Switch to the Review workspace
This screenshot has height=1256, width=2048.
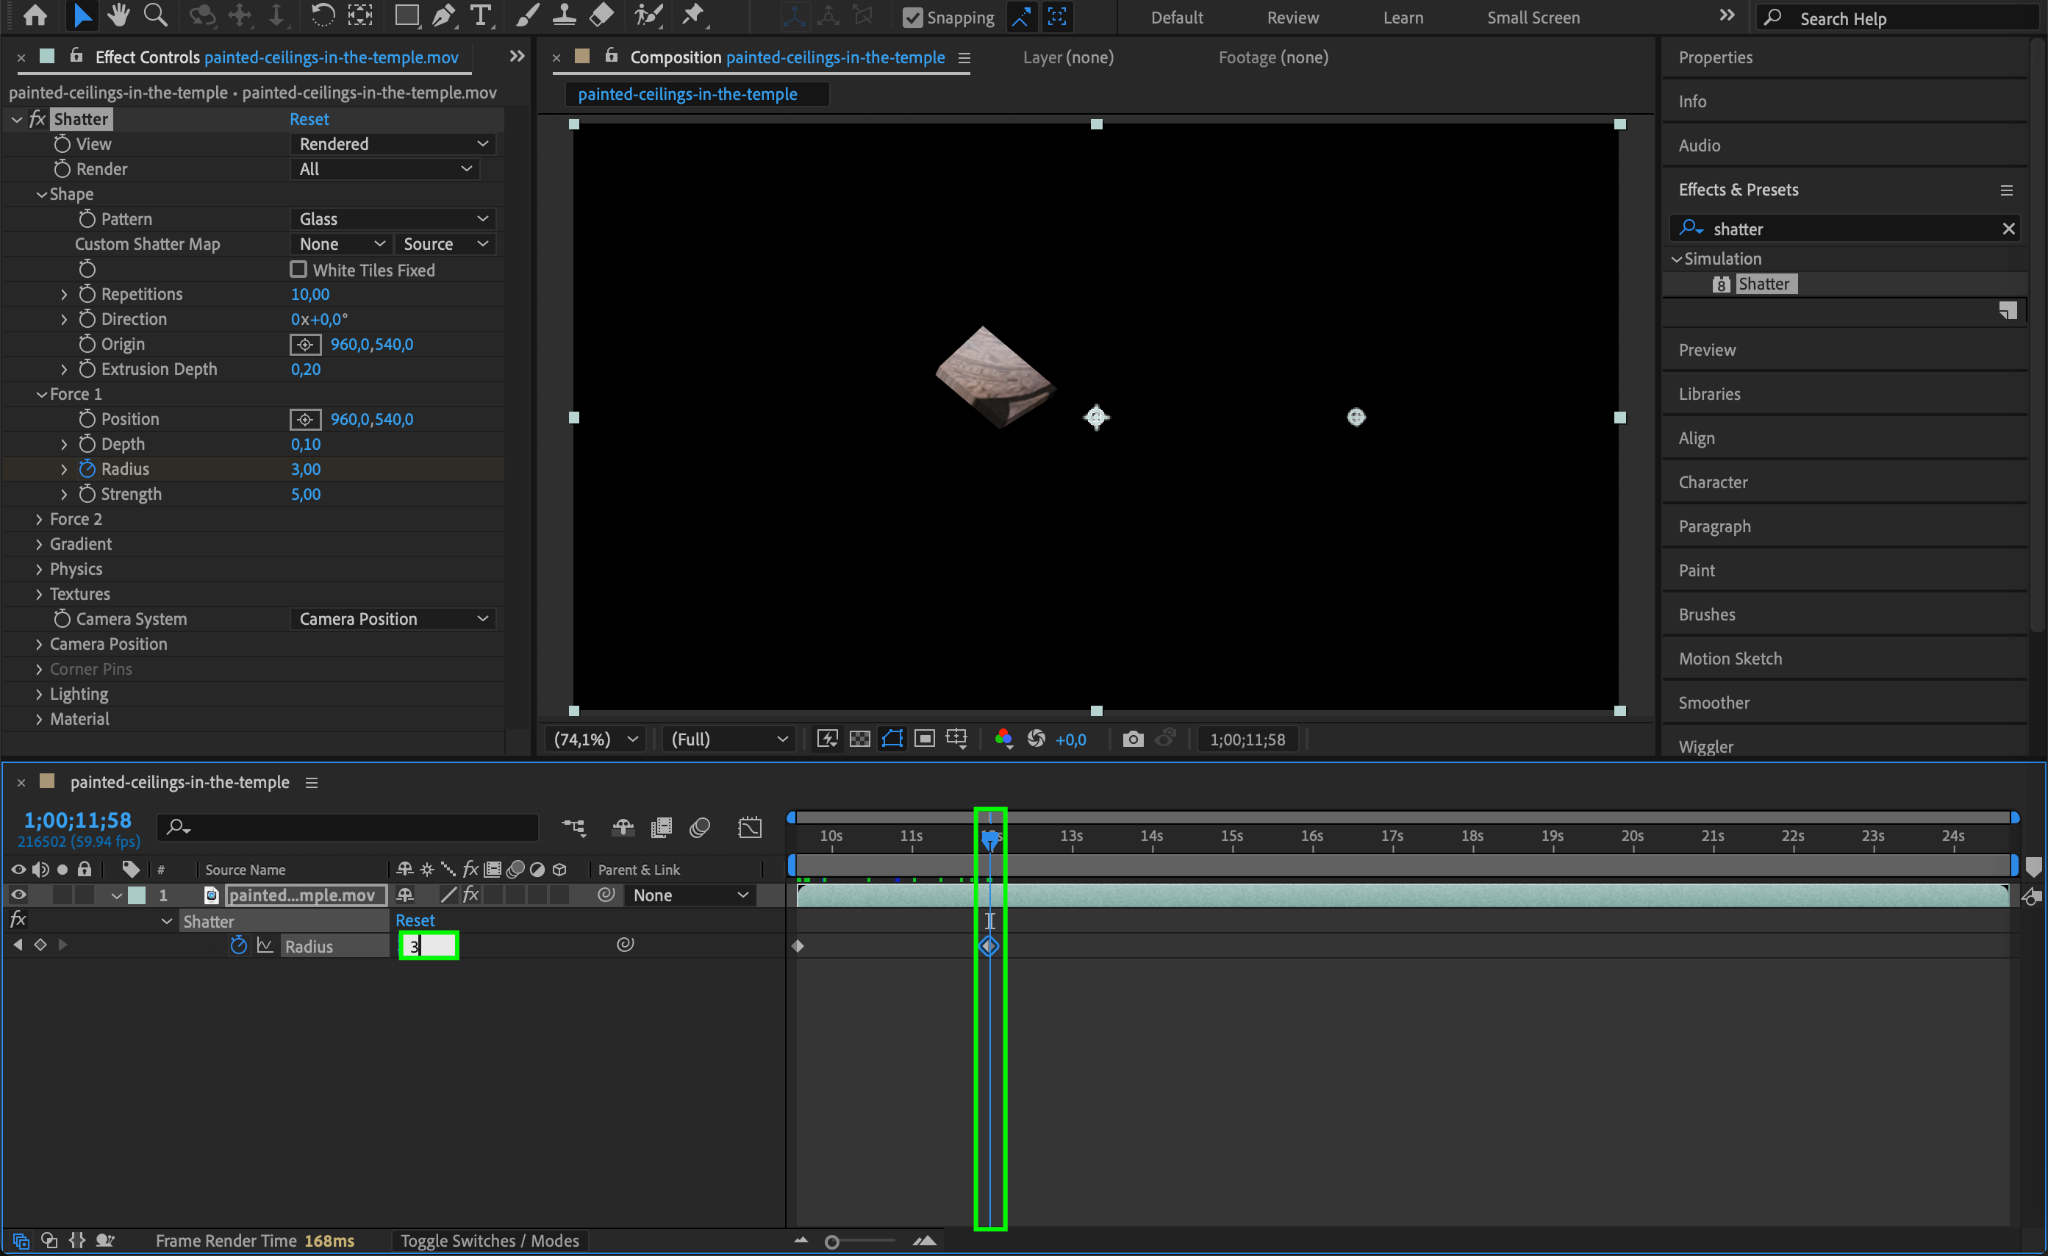coord(1292,18)
